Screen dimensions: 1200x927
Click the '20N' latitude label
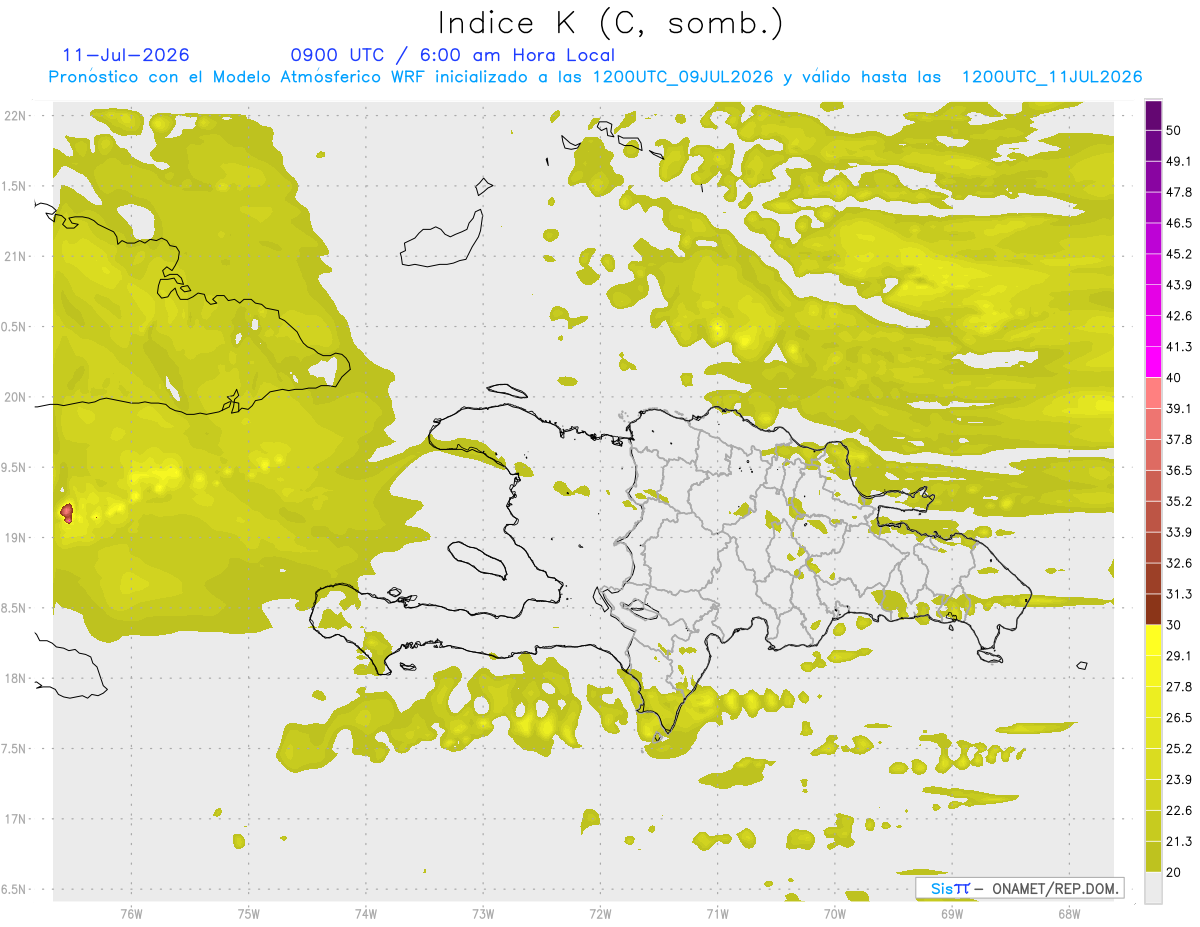pyautogui.click(x=16, y=397)
